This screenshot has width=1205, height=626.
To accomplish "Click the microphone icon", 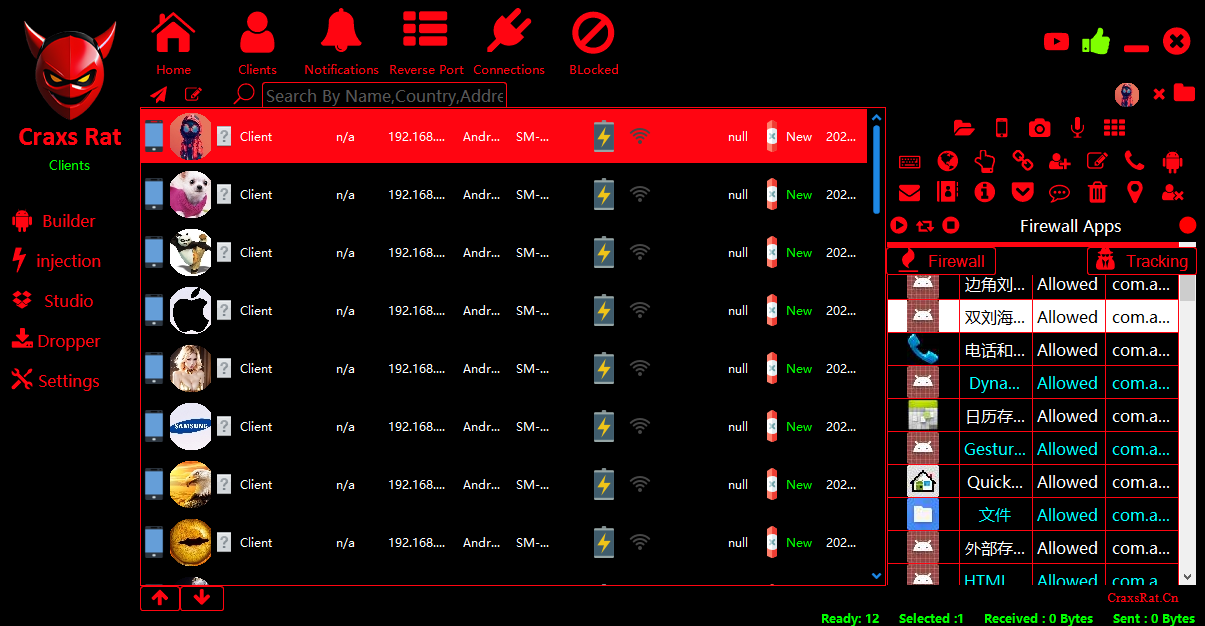I will coord(1077,128).
